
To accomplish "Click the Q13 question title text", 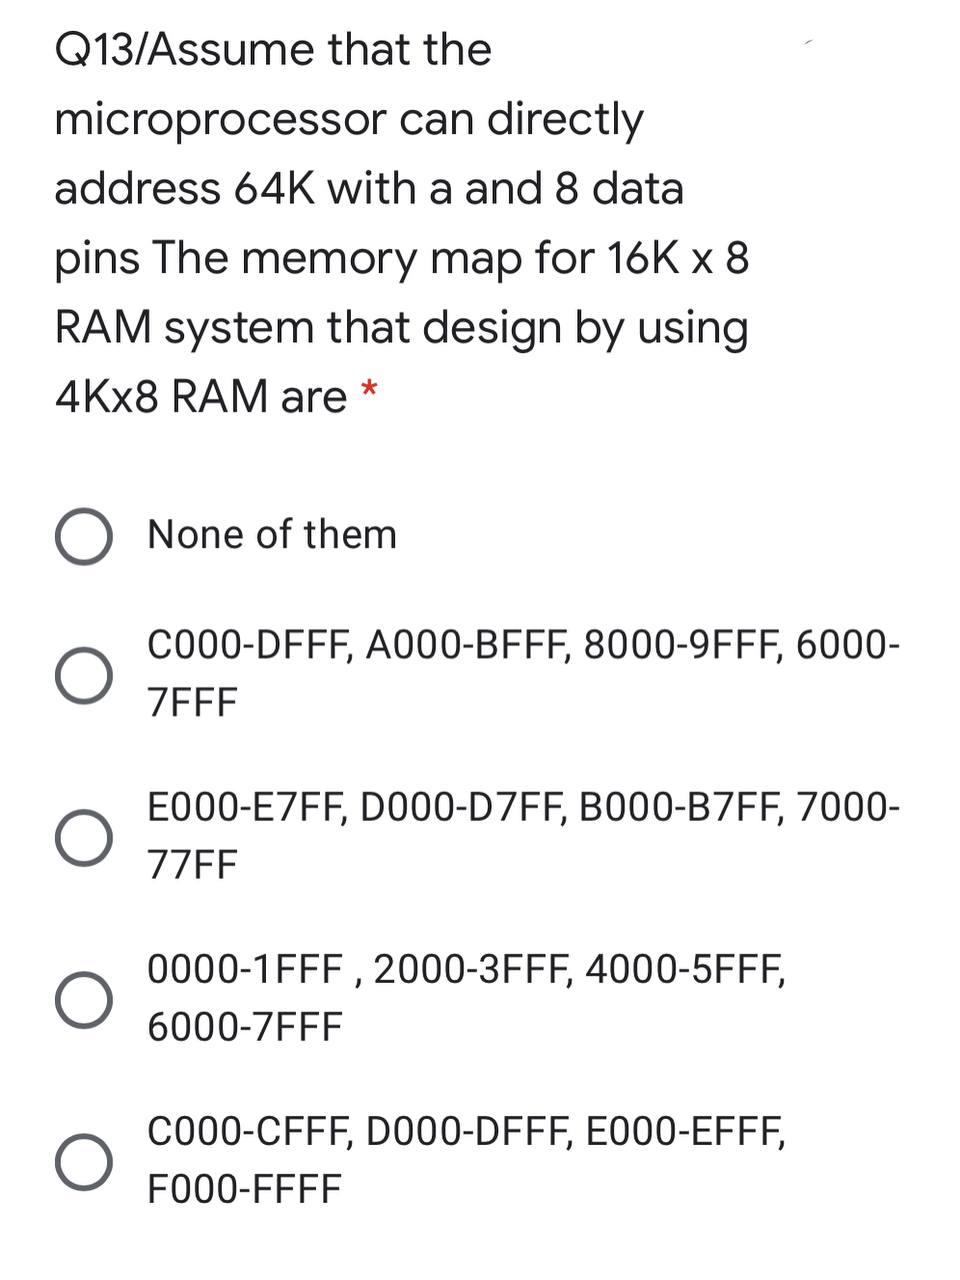I will click(x=270, y=49).
